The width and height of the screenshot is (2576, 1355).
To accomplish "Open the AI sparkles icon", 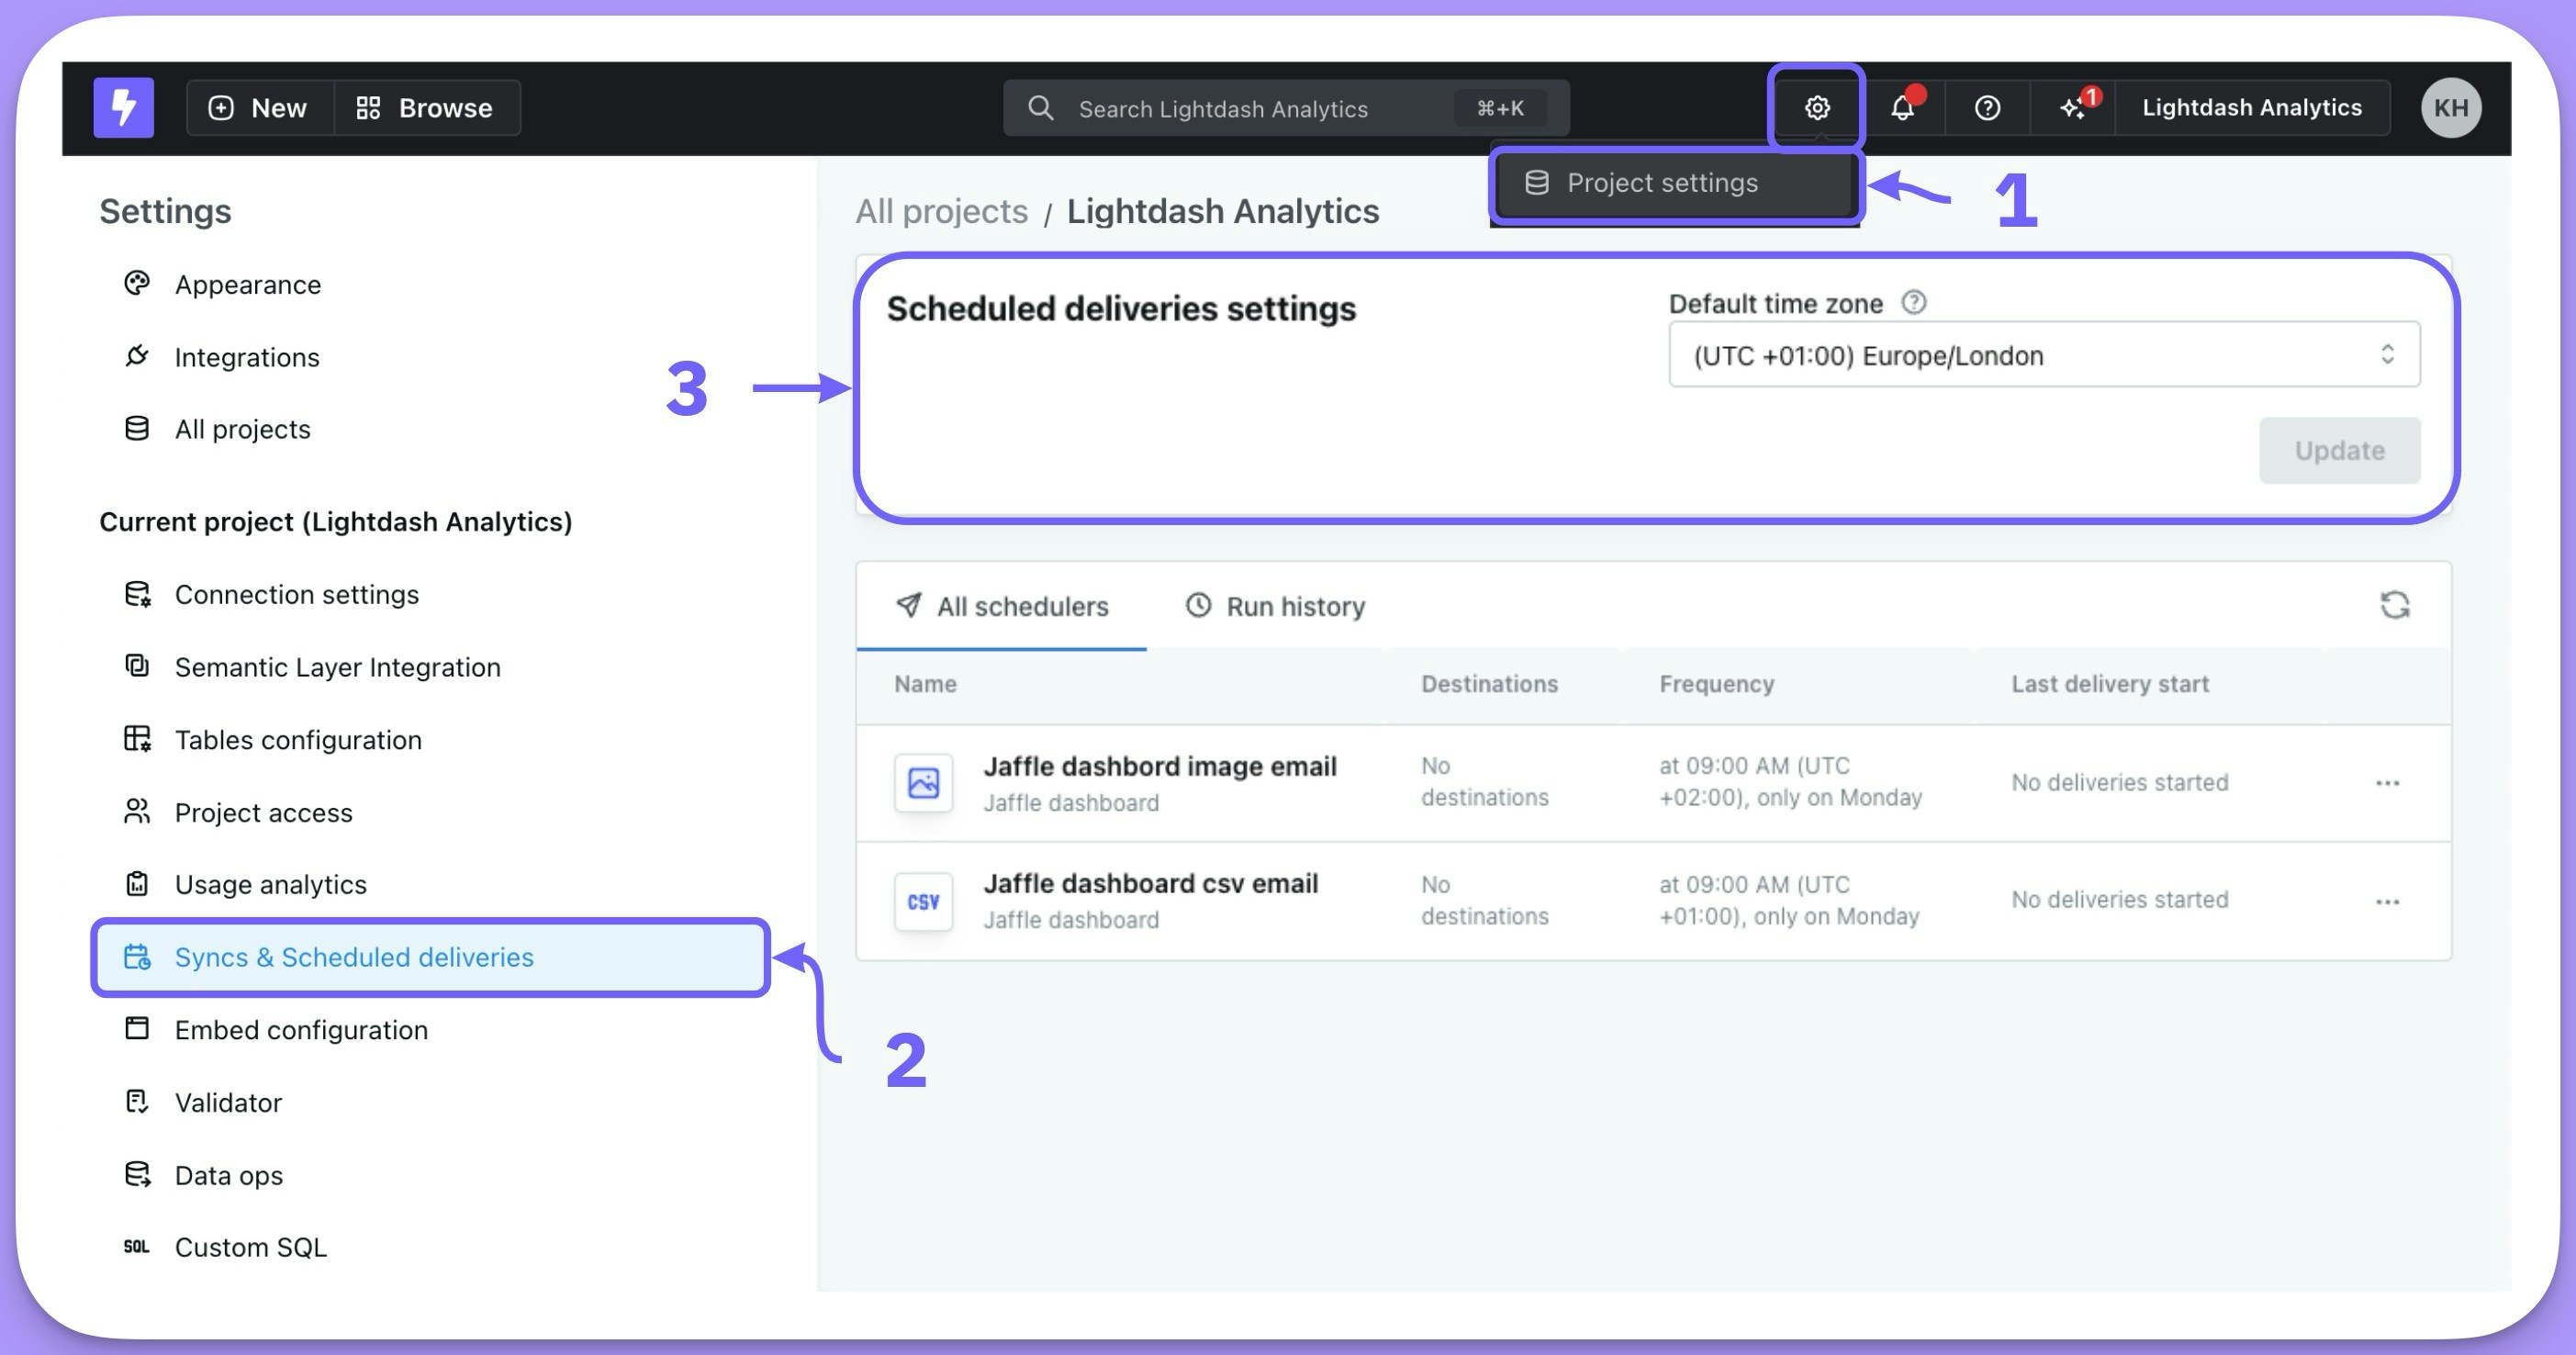I will pyautogui.click(x=2073, y=107).
